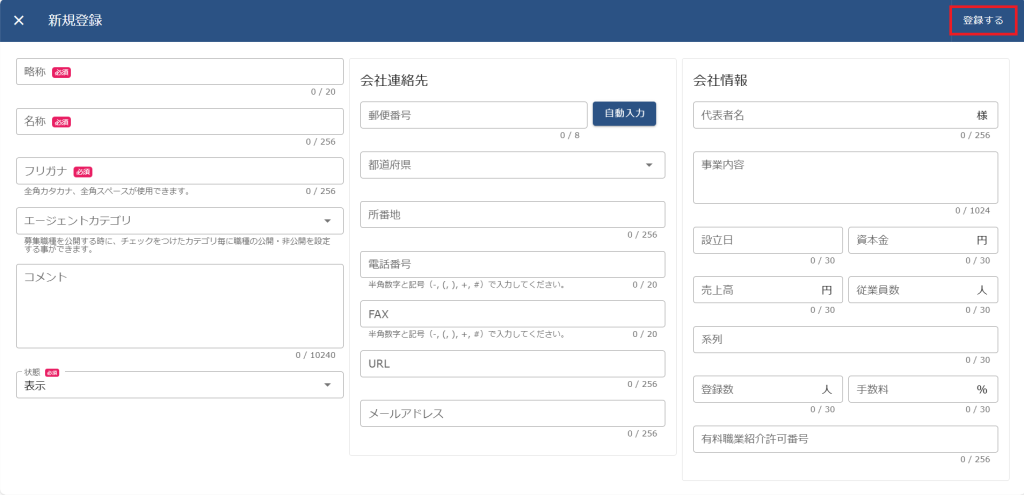Click the 登録する button
Viewport: 1024px width, 495px height.
[982, 20]
